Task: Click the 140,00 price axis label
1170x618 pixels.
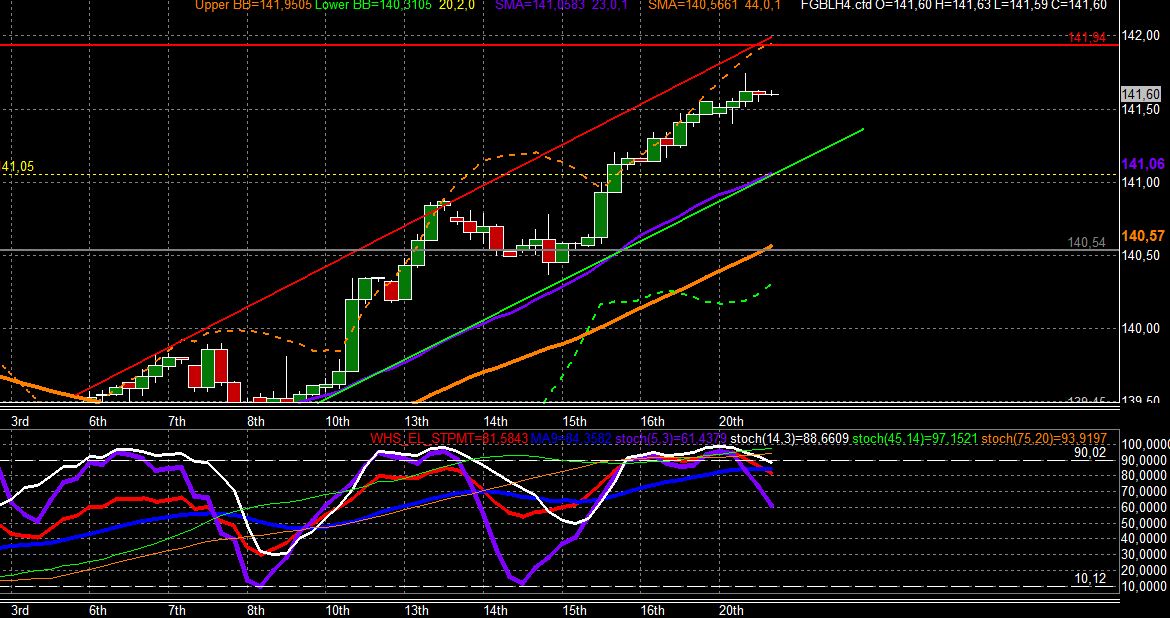Action: click(1141, 328)
